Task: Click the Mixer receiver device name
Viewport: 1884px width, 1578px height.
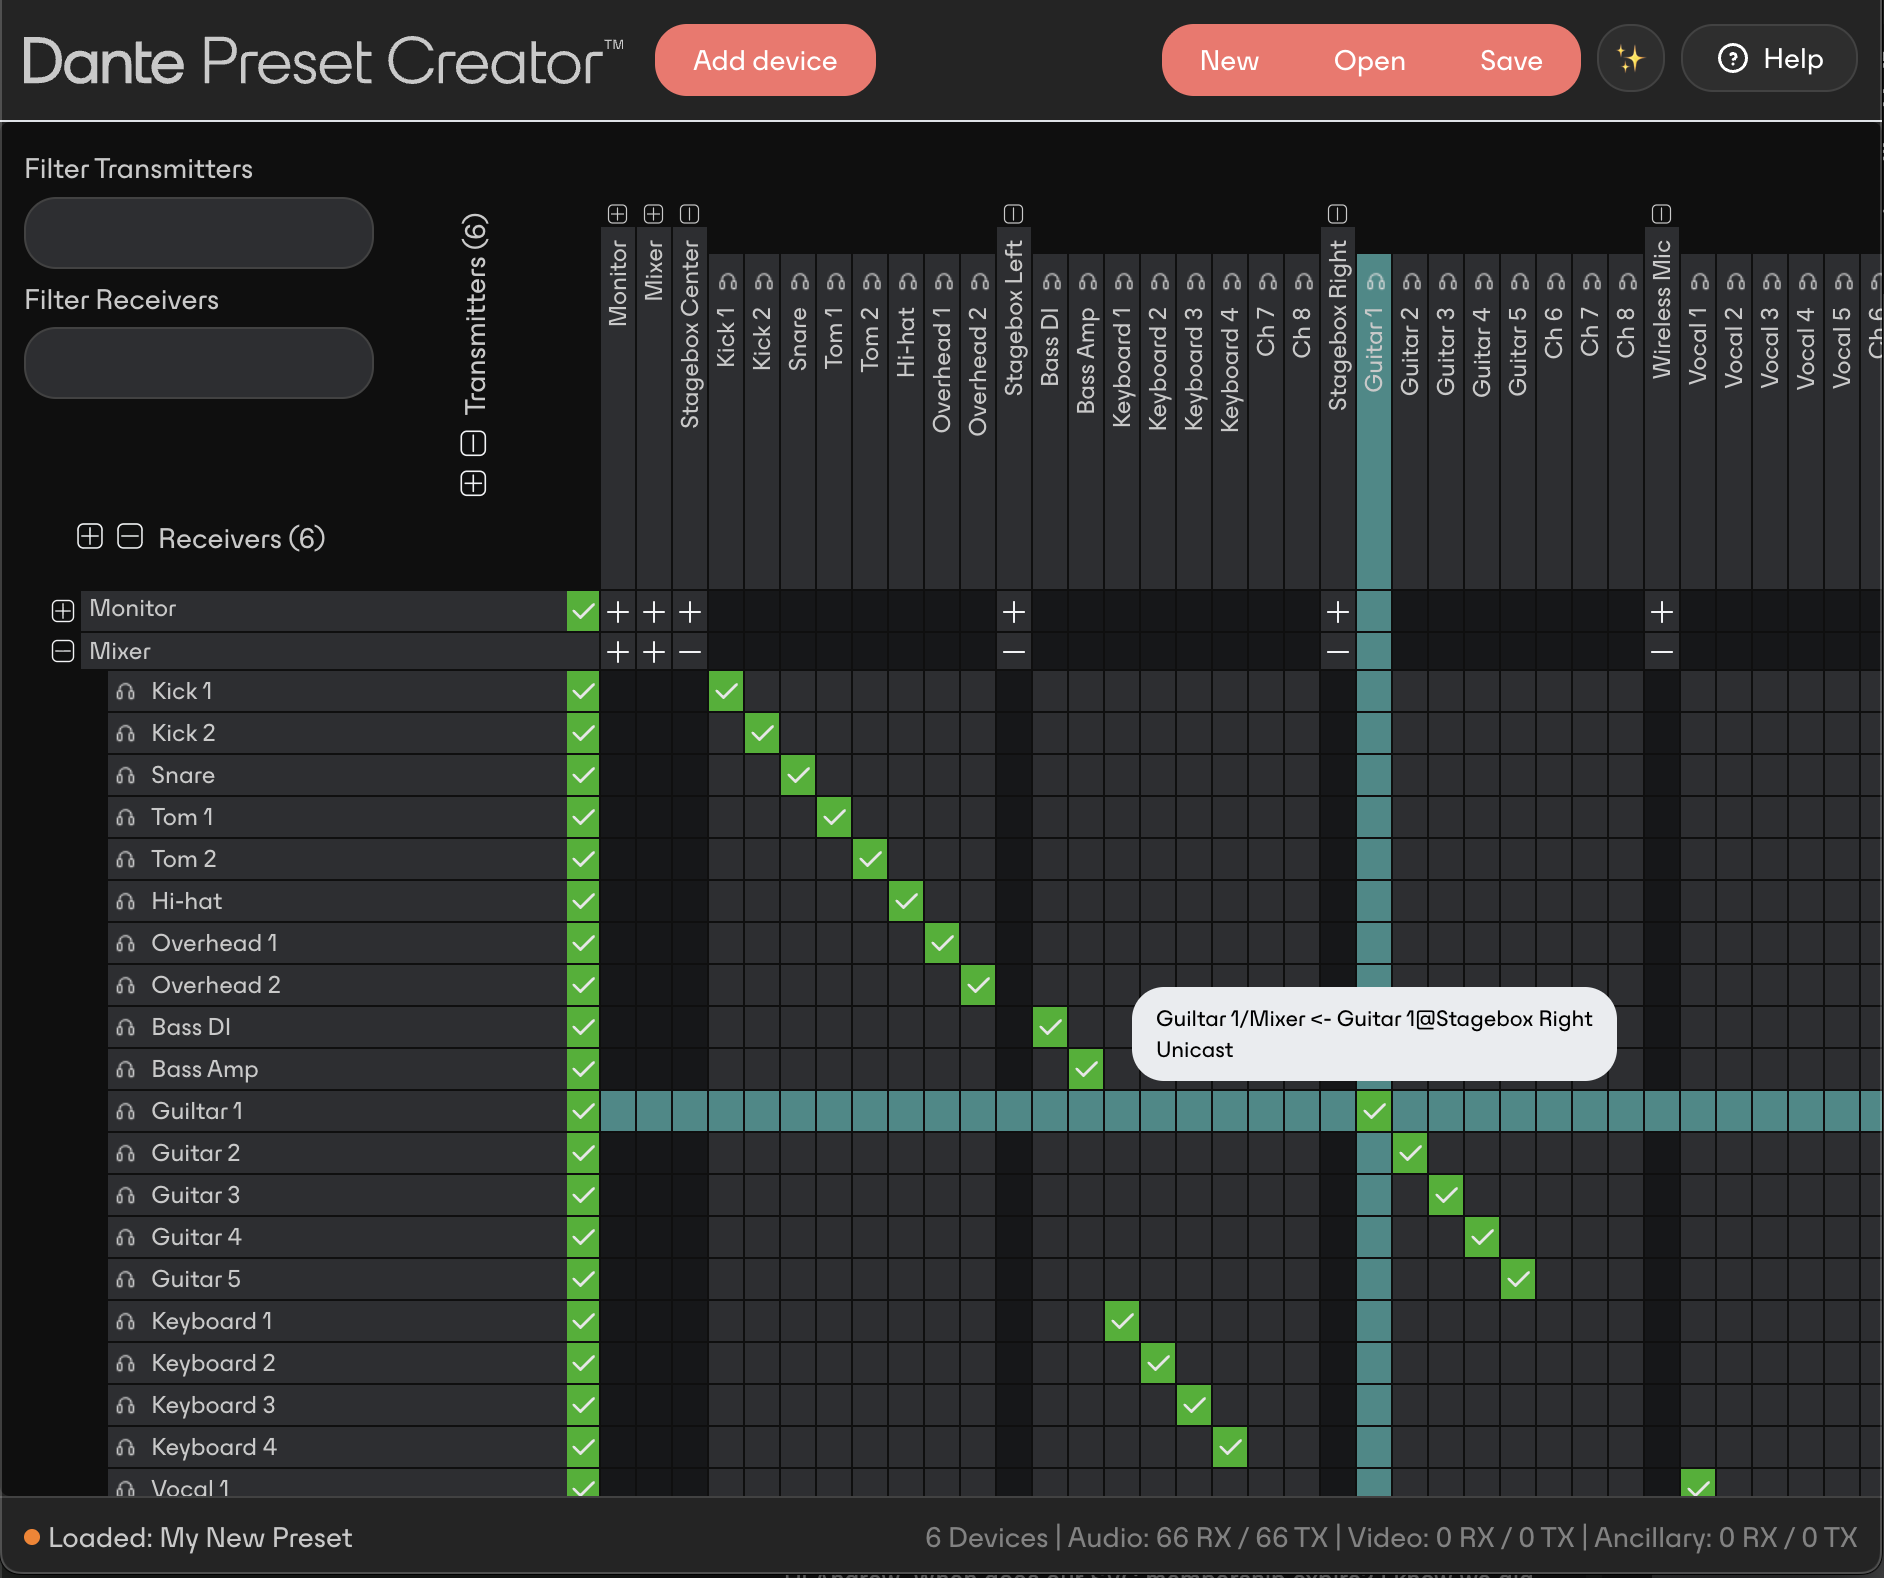Action: click(120, 651)
